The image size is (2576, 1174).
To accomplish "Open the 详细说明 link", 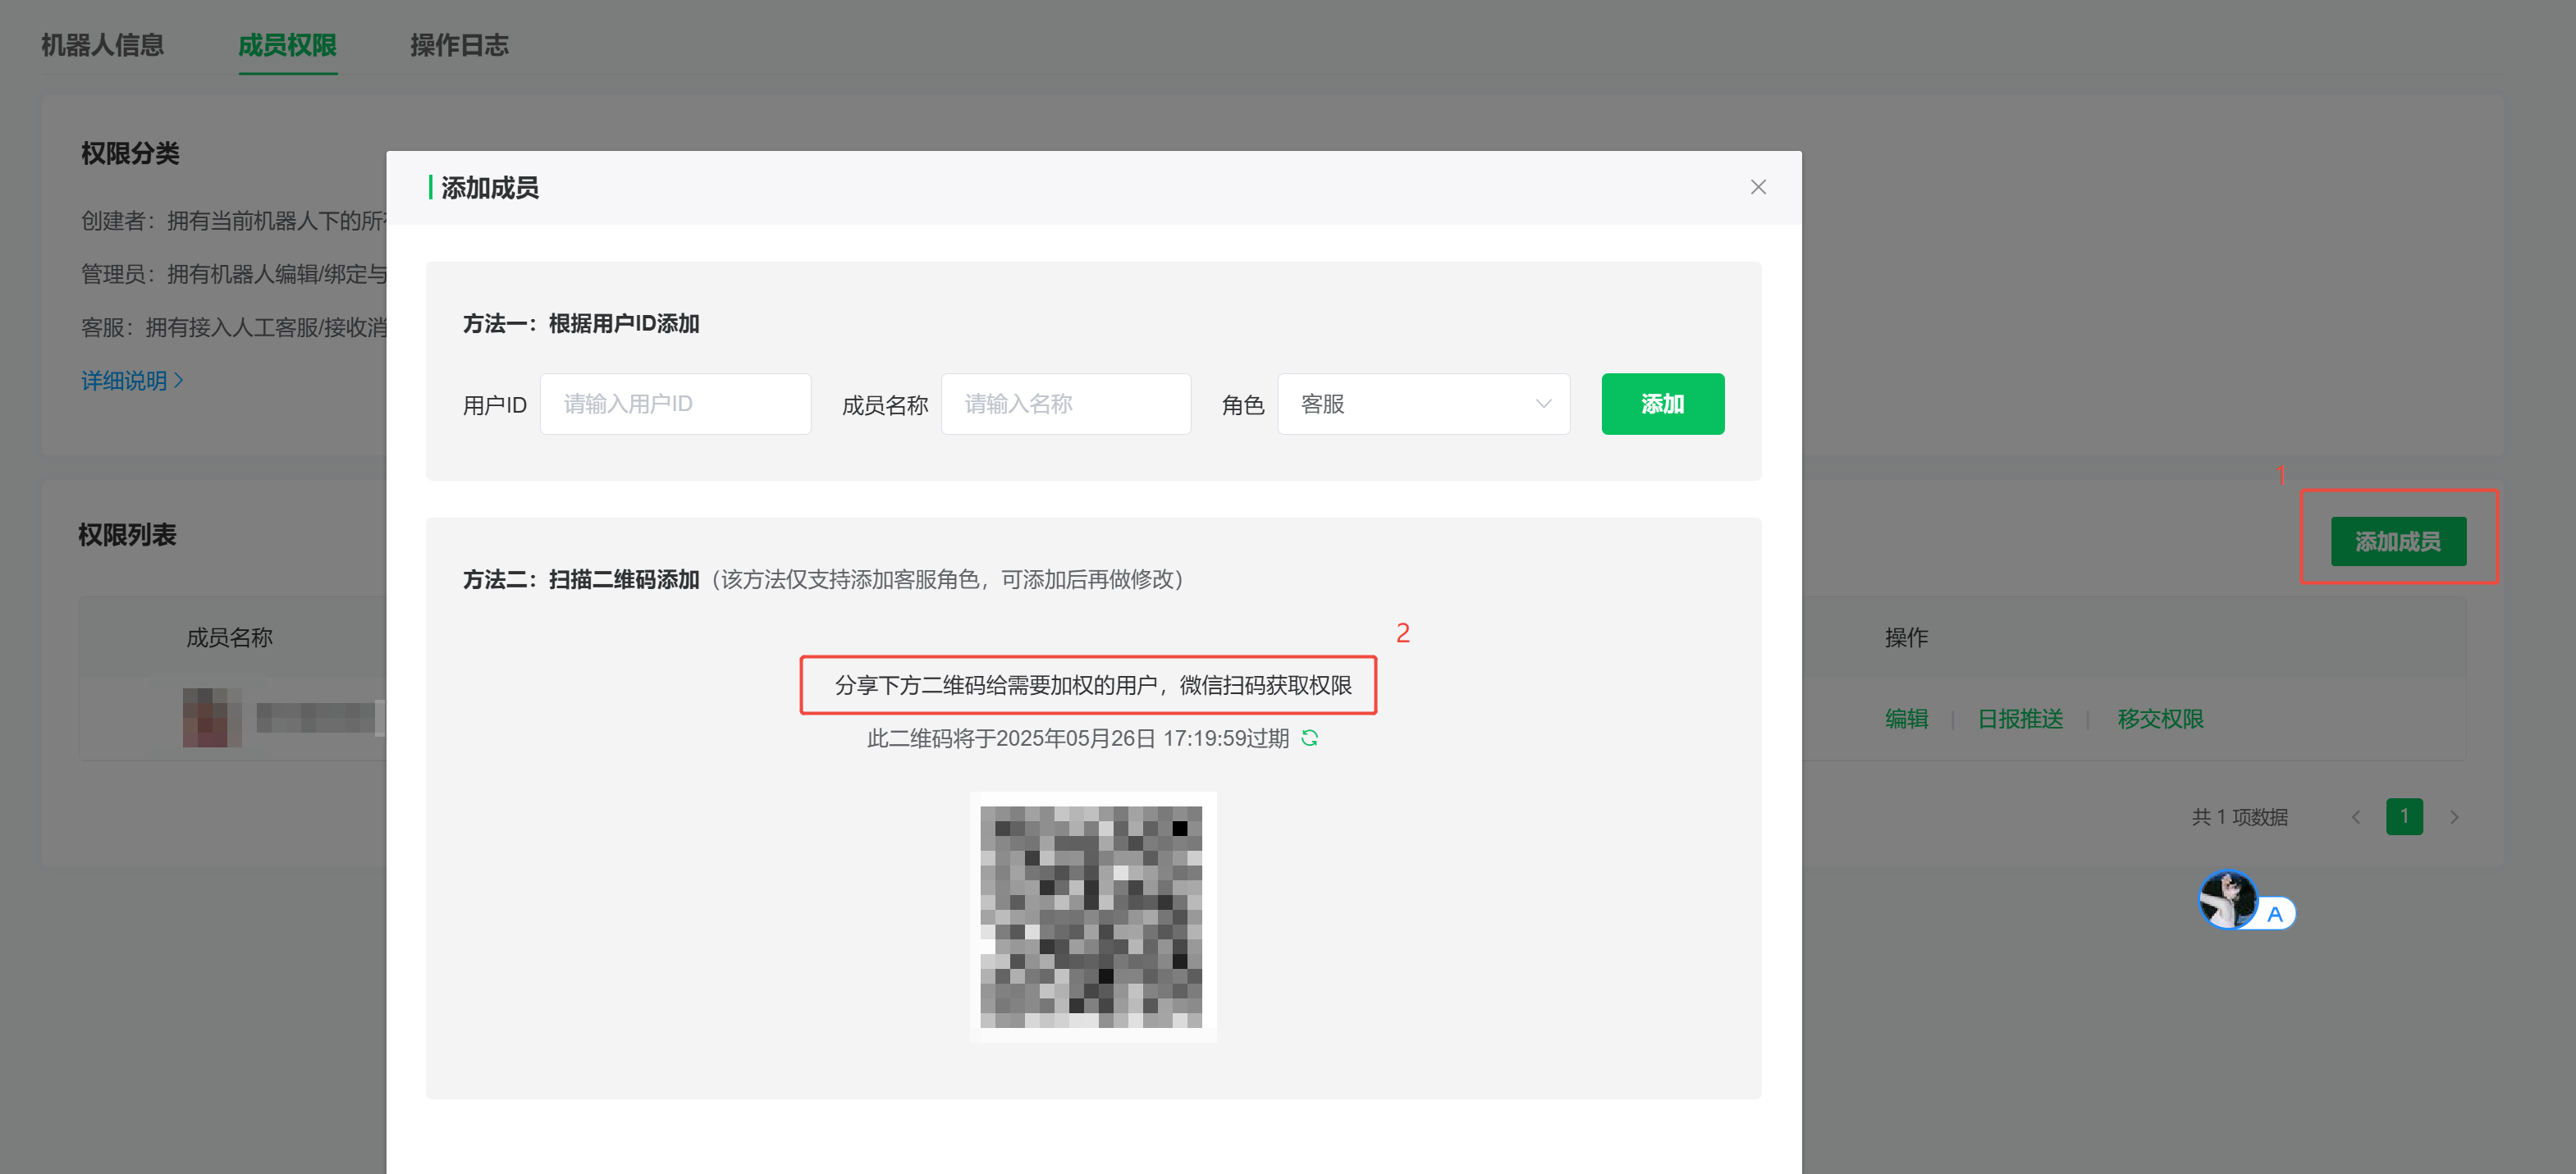I will click(x=132, y=381).
